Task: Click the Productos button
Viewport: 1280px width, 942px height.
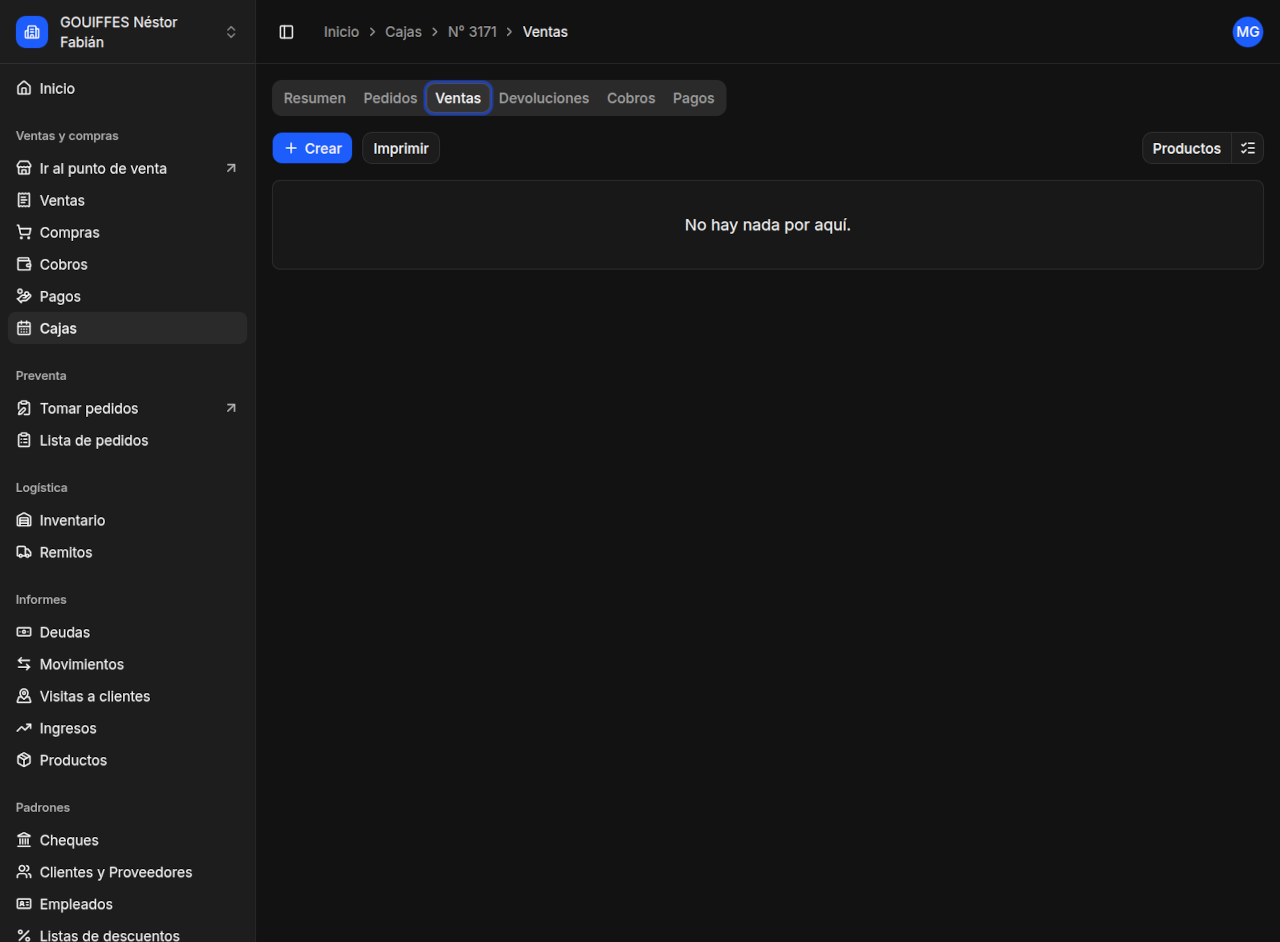Action: coord(1187,148)
